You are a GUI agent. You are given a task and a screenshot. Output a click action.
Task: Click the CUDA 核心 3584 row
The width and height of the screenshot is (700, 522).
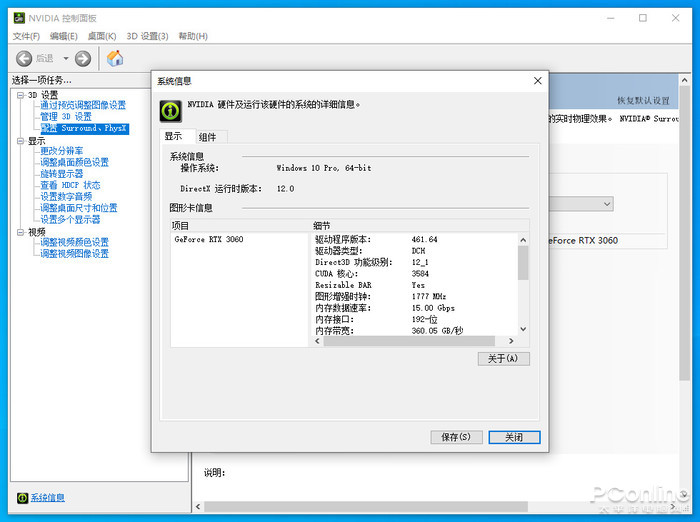(x=372, y=274)
